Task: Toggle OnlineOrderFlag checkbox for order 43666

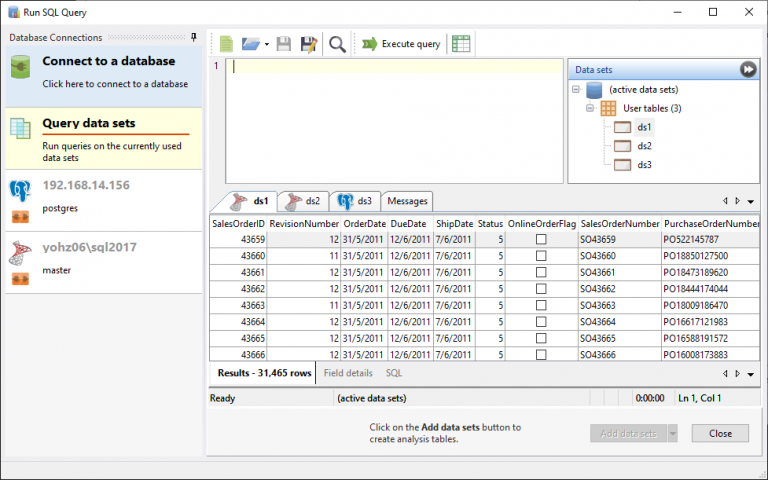Action: coord(541,355)
